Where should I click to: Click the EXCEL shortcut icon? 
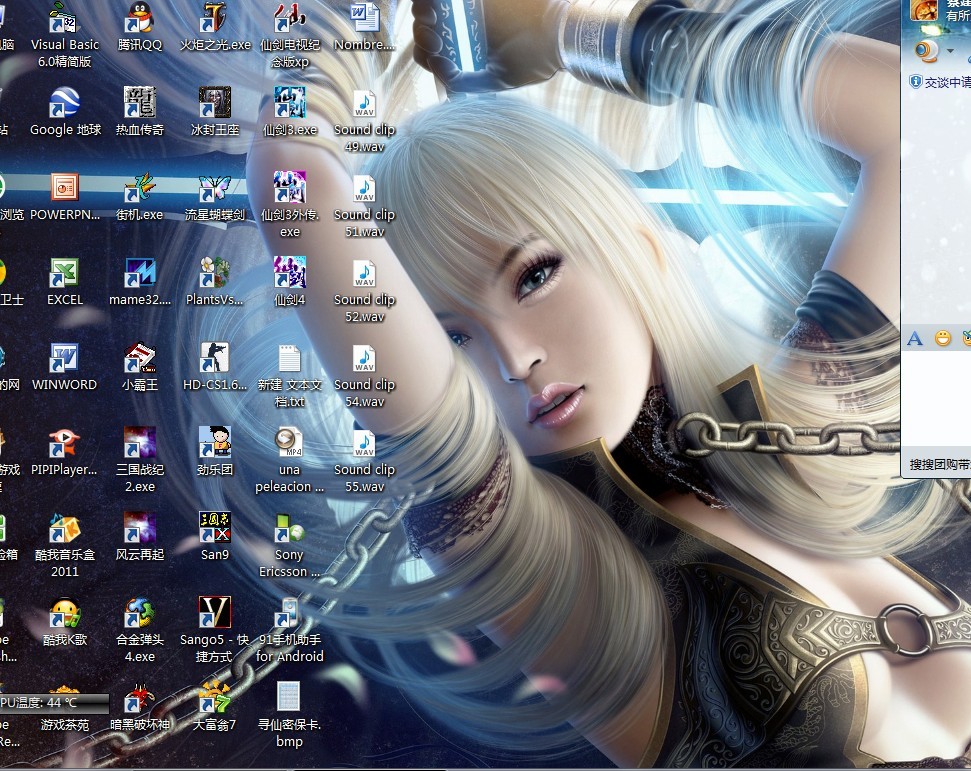coord(65,274)
